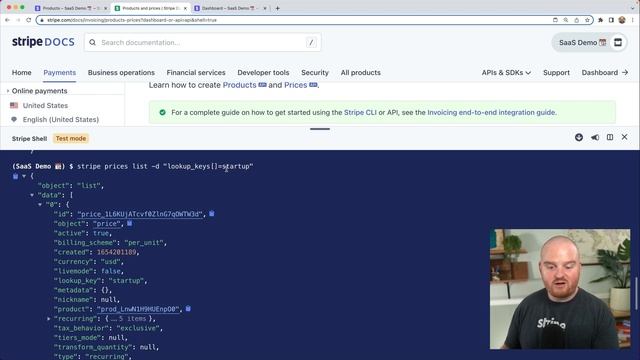Open Developer tools nav item

pos(263,73)
